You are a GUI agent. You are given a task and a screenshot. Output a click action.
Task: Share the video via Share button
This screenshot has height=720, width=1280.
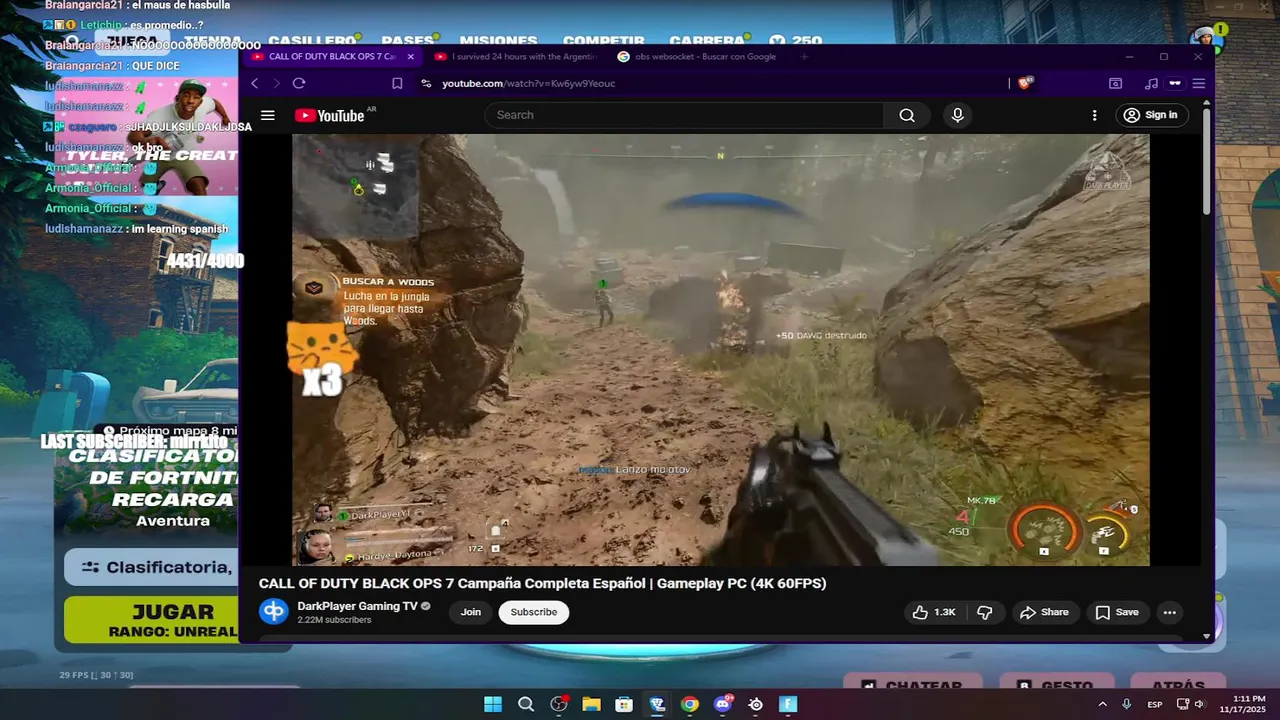pos(1045,612)
